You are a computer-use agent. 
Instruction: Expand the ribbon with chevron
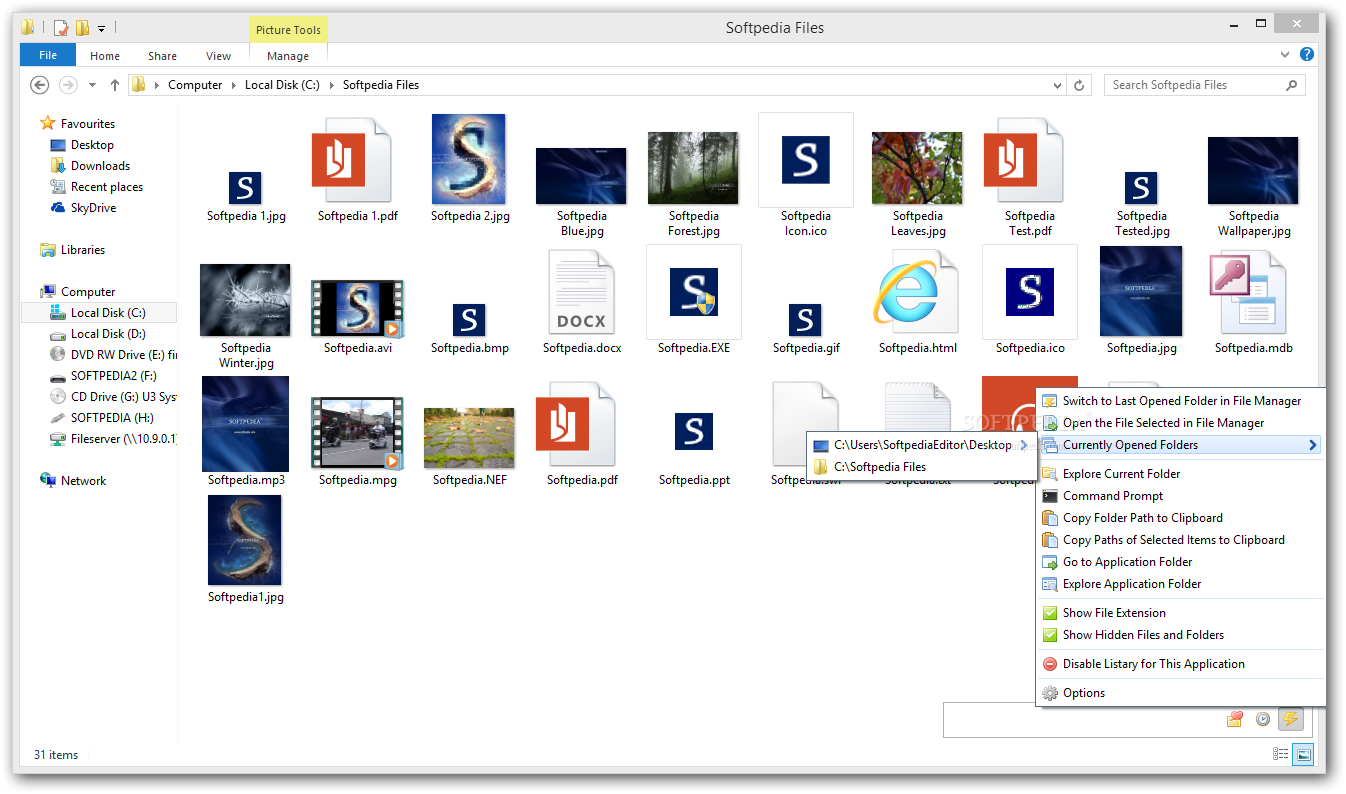[x=1285, y=54]
